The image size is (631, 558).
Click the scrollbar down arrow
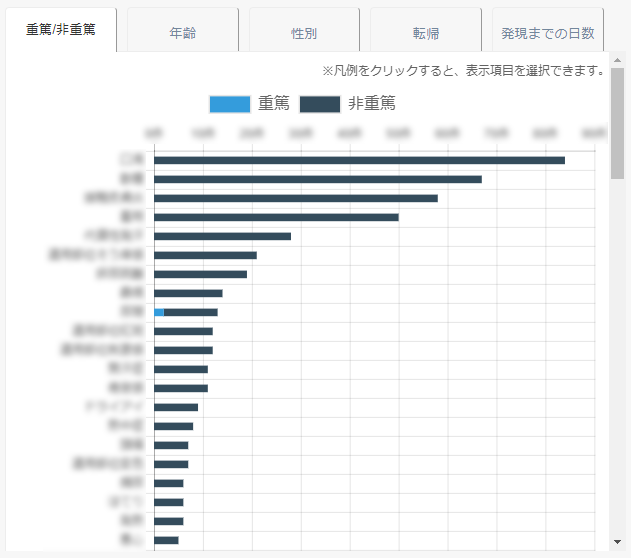tap(617, 542)
